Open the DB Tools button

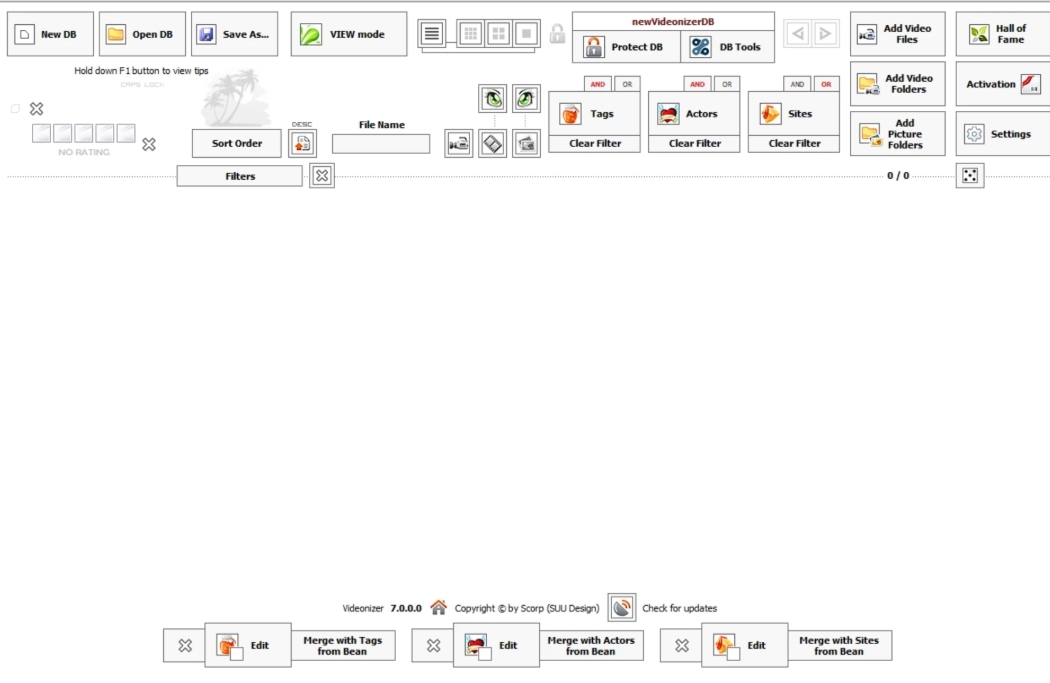(x=727, y=47)
